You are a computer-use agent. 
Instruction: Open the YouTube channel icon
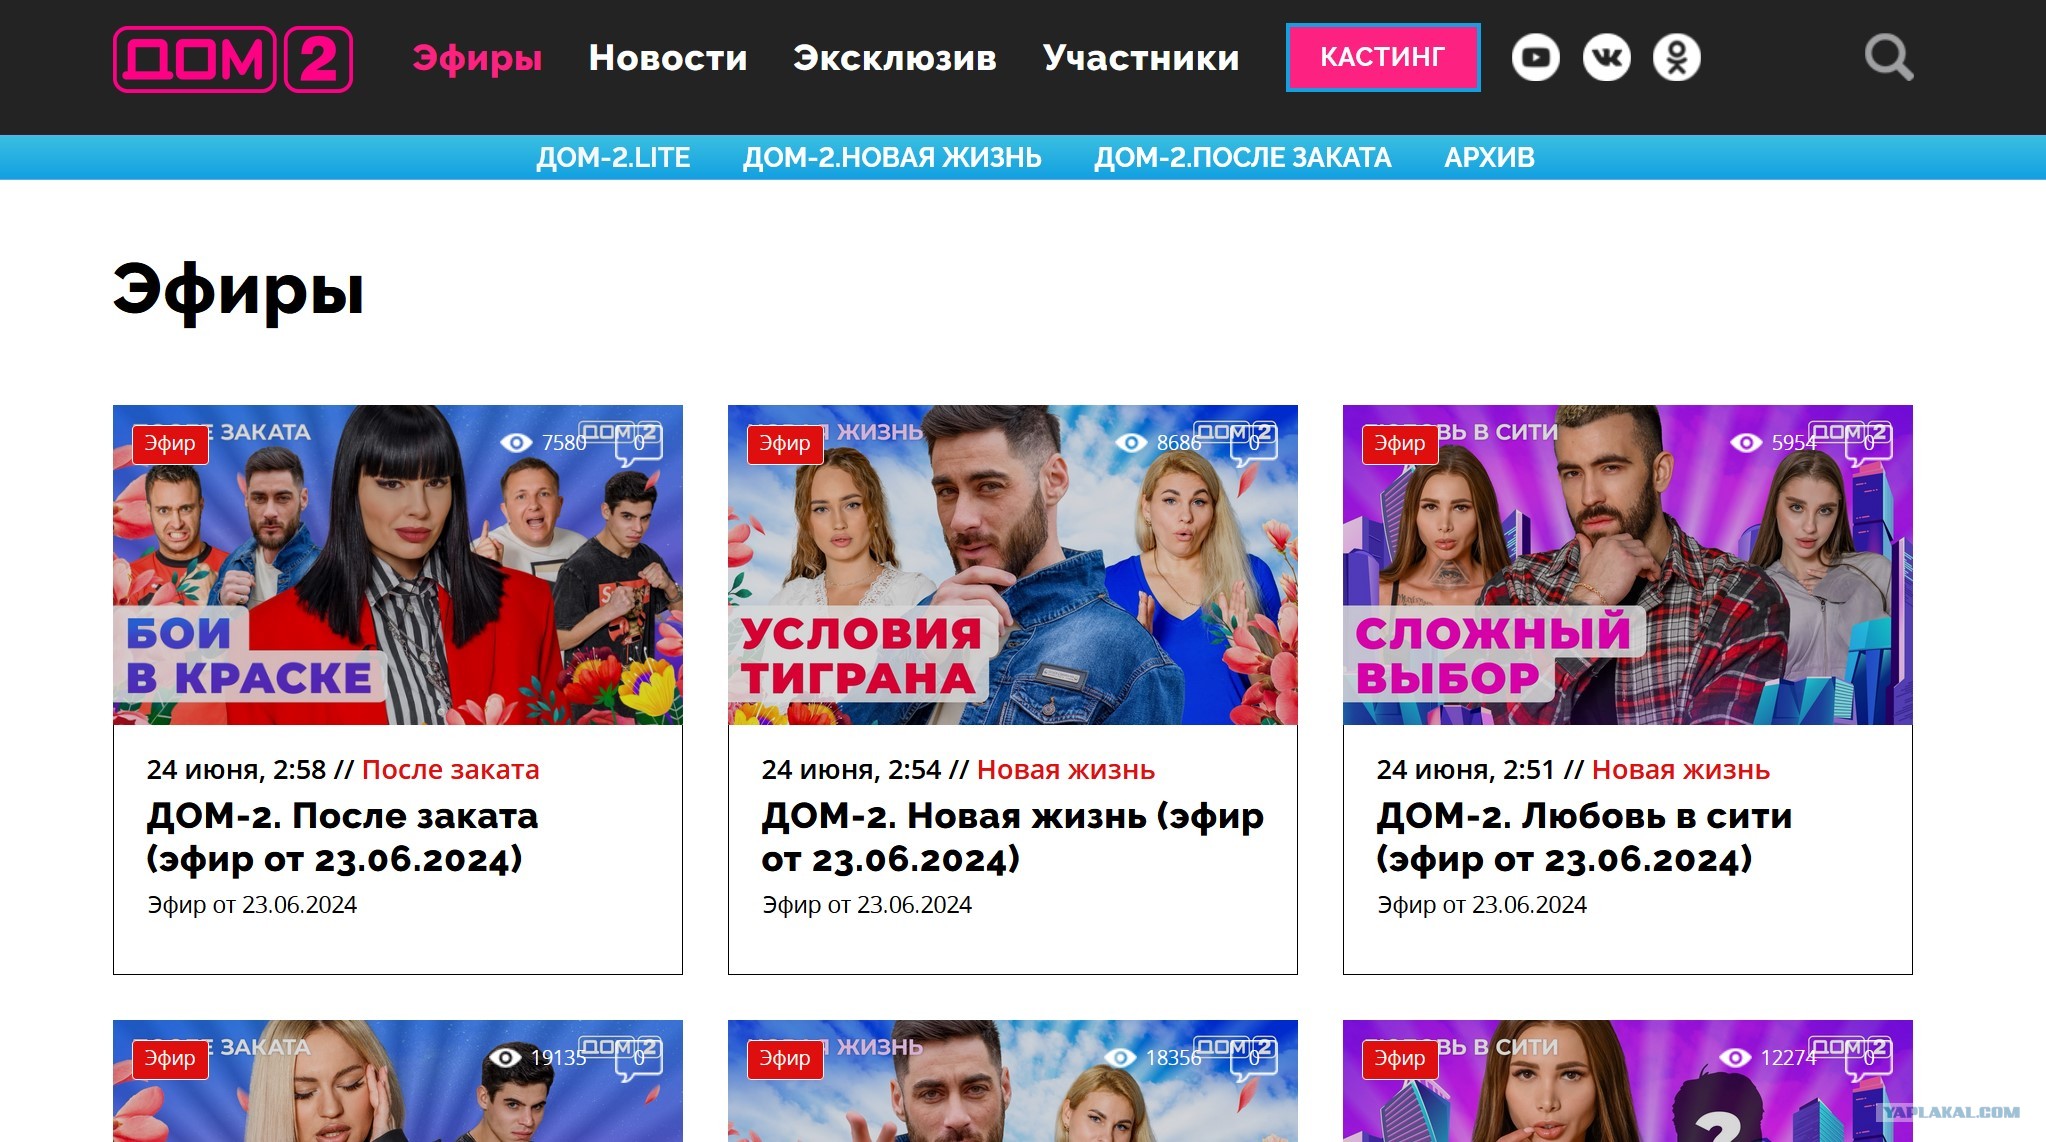click(1536, 58)
